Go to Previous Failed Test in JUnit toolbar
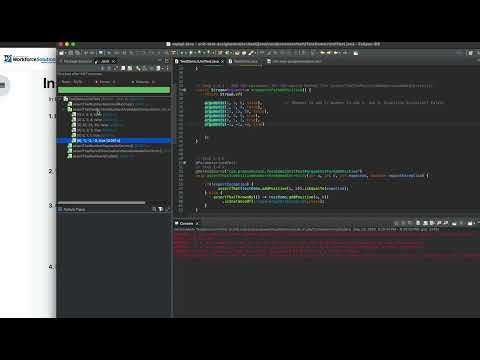 click(109, 68)
